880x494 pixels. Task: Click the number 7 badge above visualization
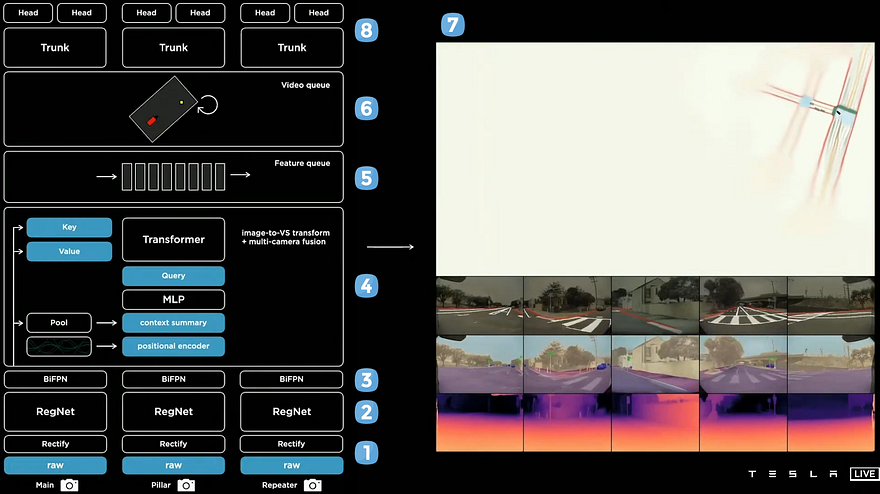click(452, 25)
